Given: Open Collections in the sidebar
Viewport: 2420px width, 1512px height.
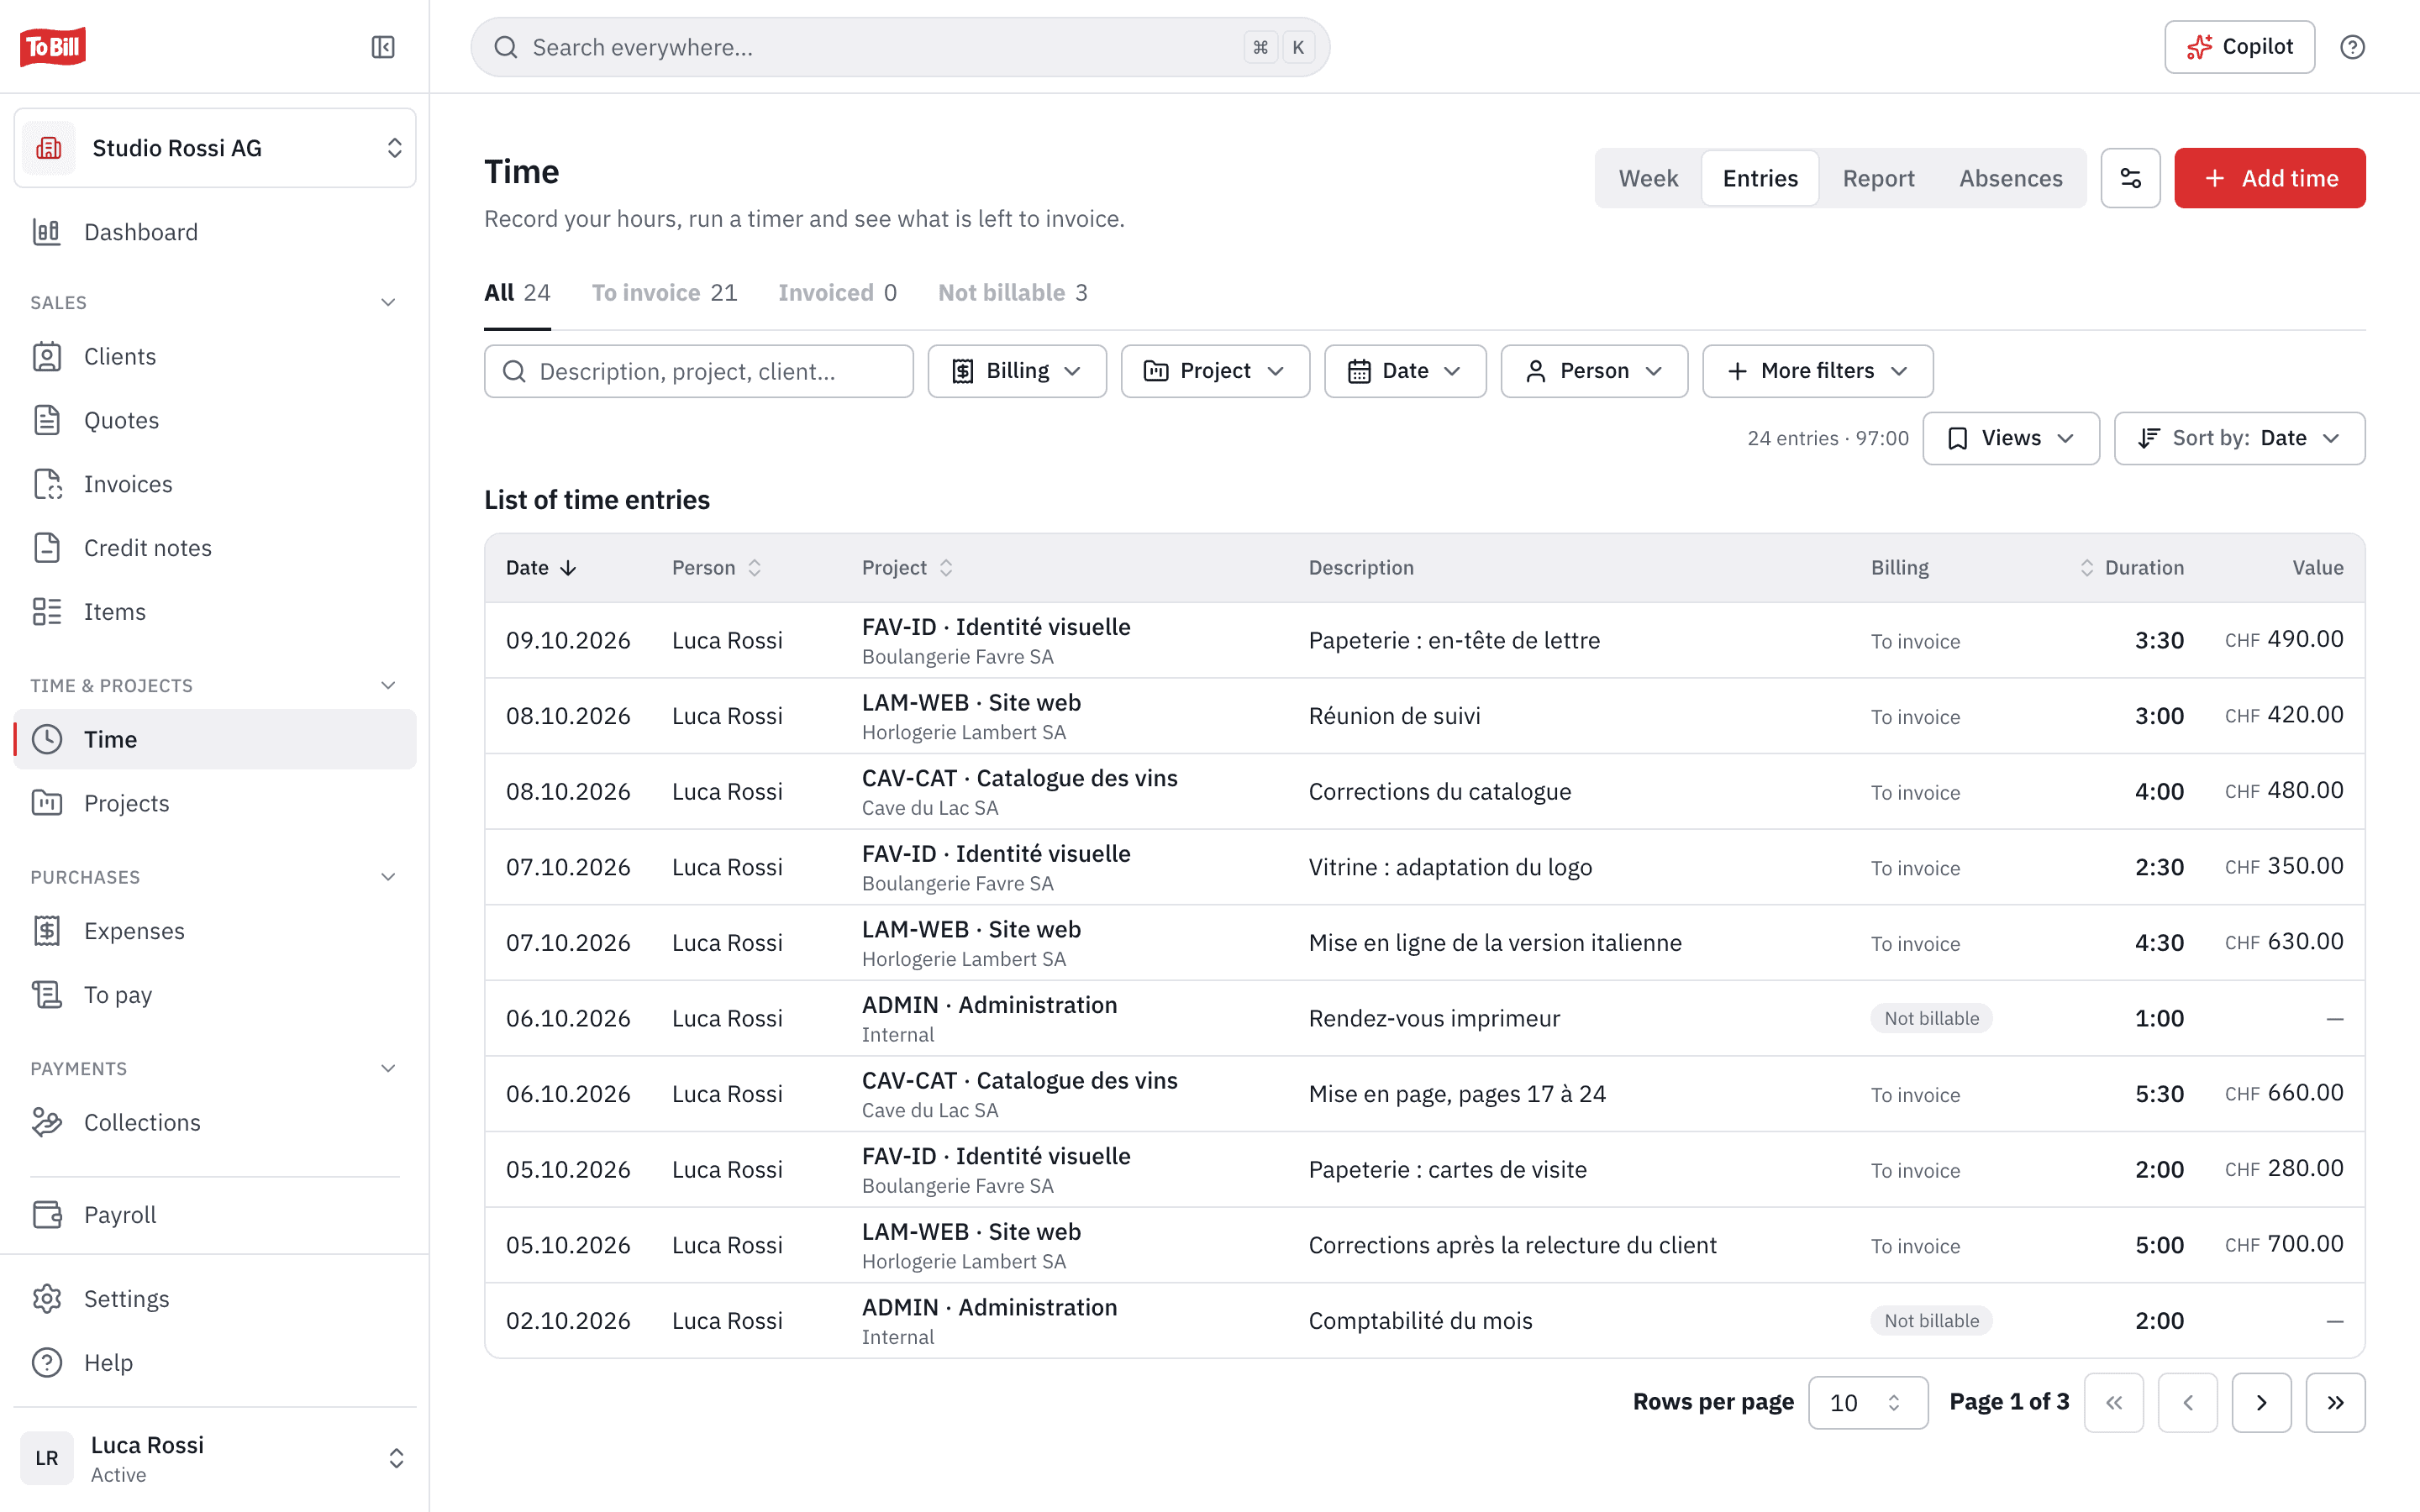Looking at the screenshot, I should 215,1122.
